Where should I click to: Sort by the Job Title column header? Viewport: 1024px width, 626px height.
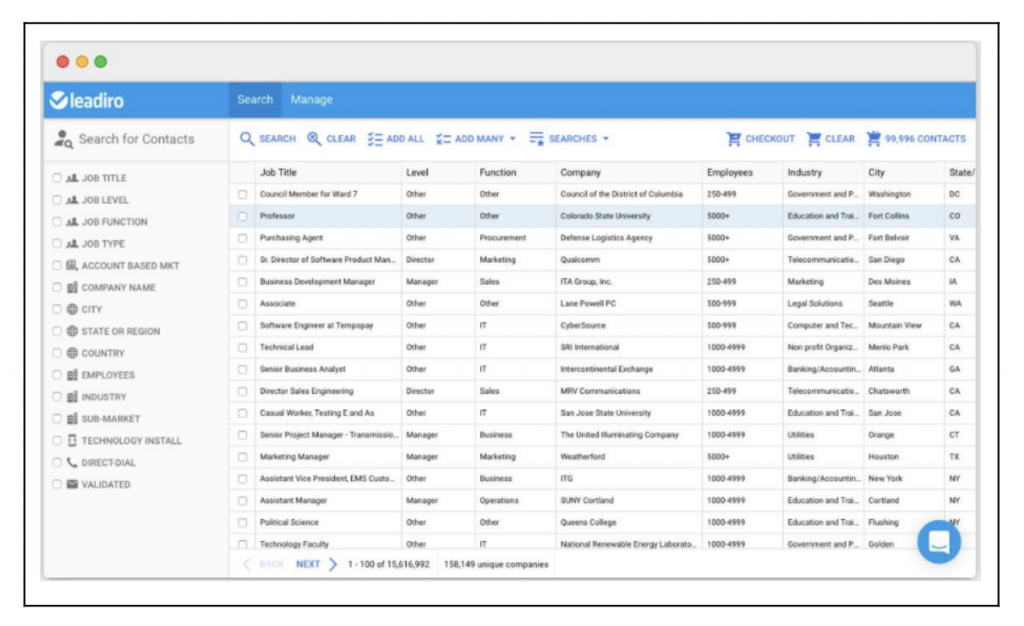[278, 172]
